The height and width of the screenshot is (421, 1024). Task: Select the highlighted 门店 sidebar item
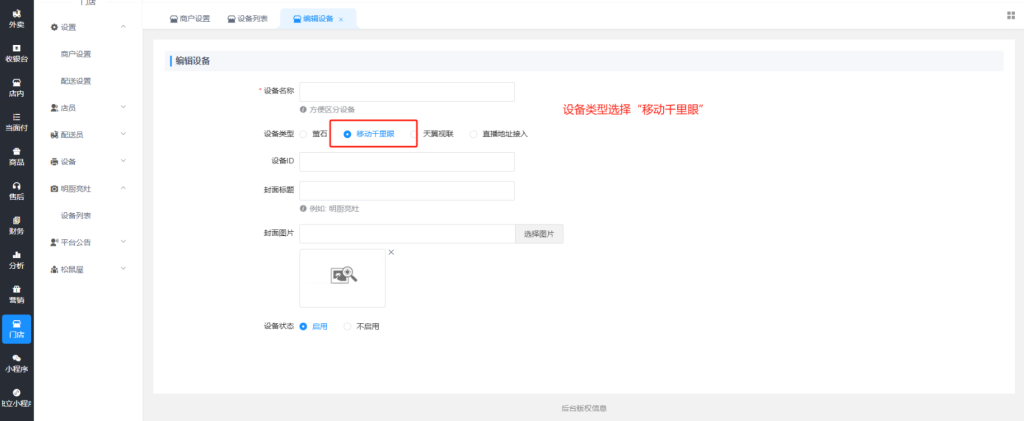[16, 329]
